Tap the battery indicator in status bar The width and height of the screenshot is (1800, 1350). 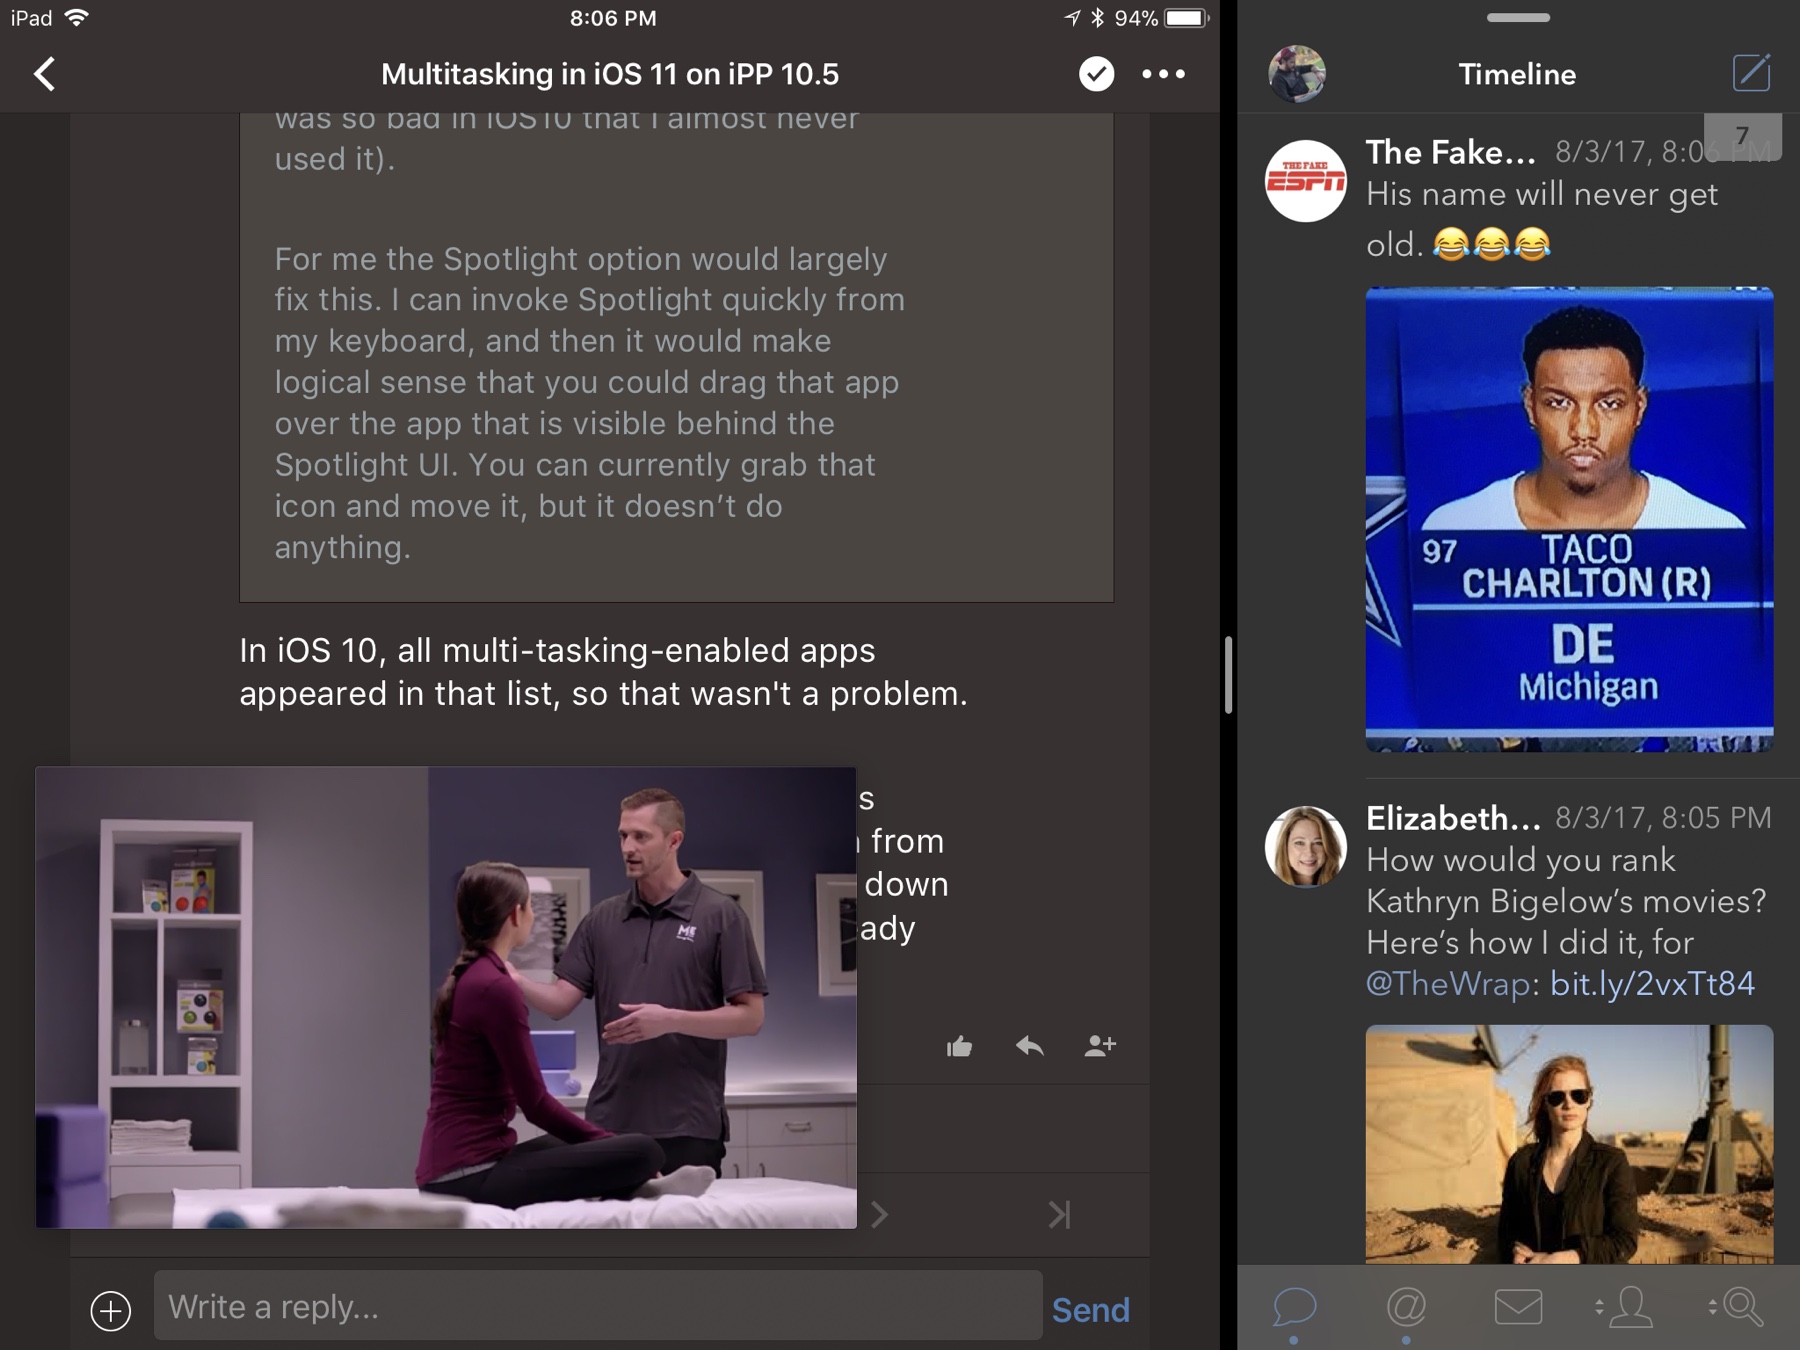click(x=1187, y=18)
